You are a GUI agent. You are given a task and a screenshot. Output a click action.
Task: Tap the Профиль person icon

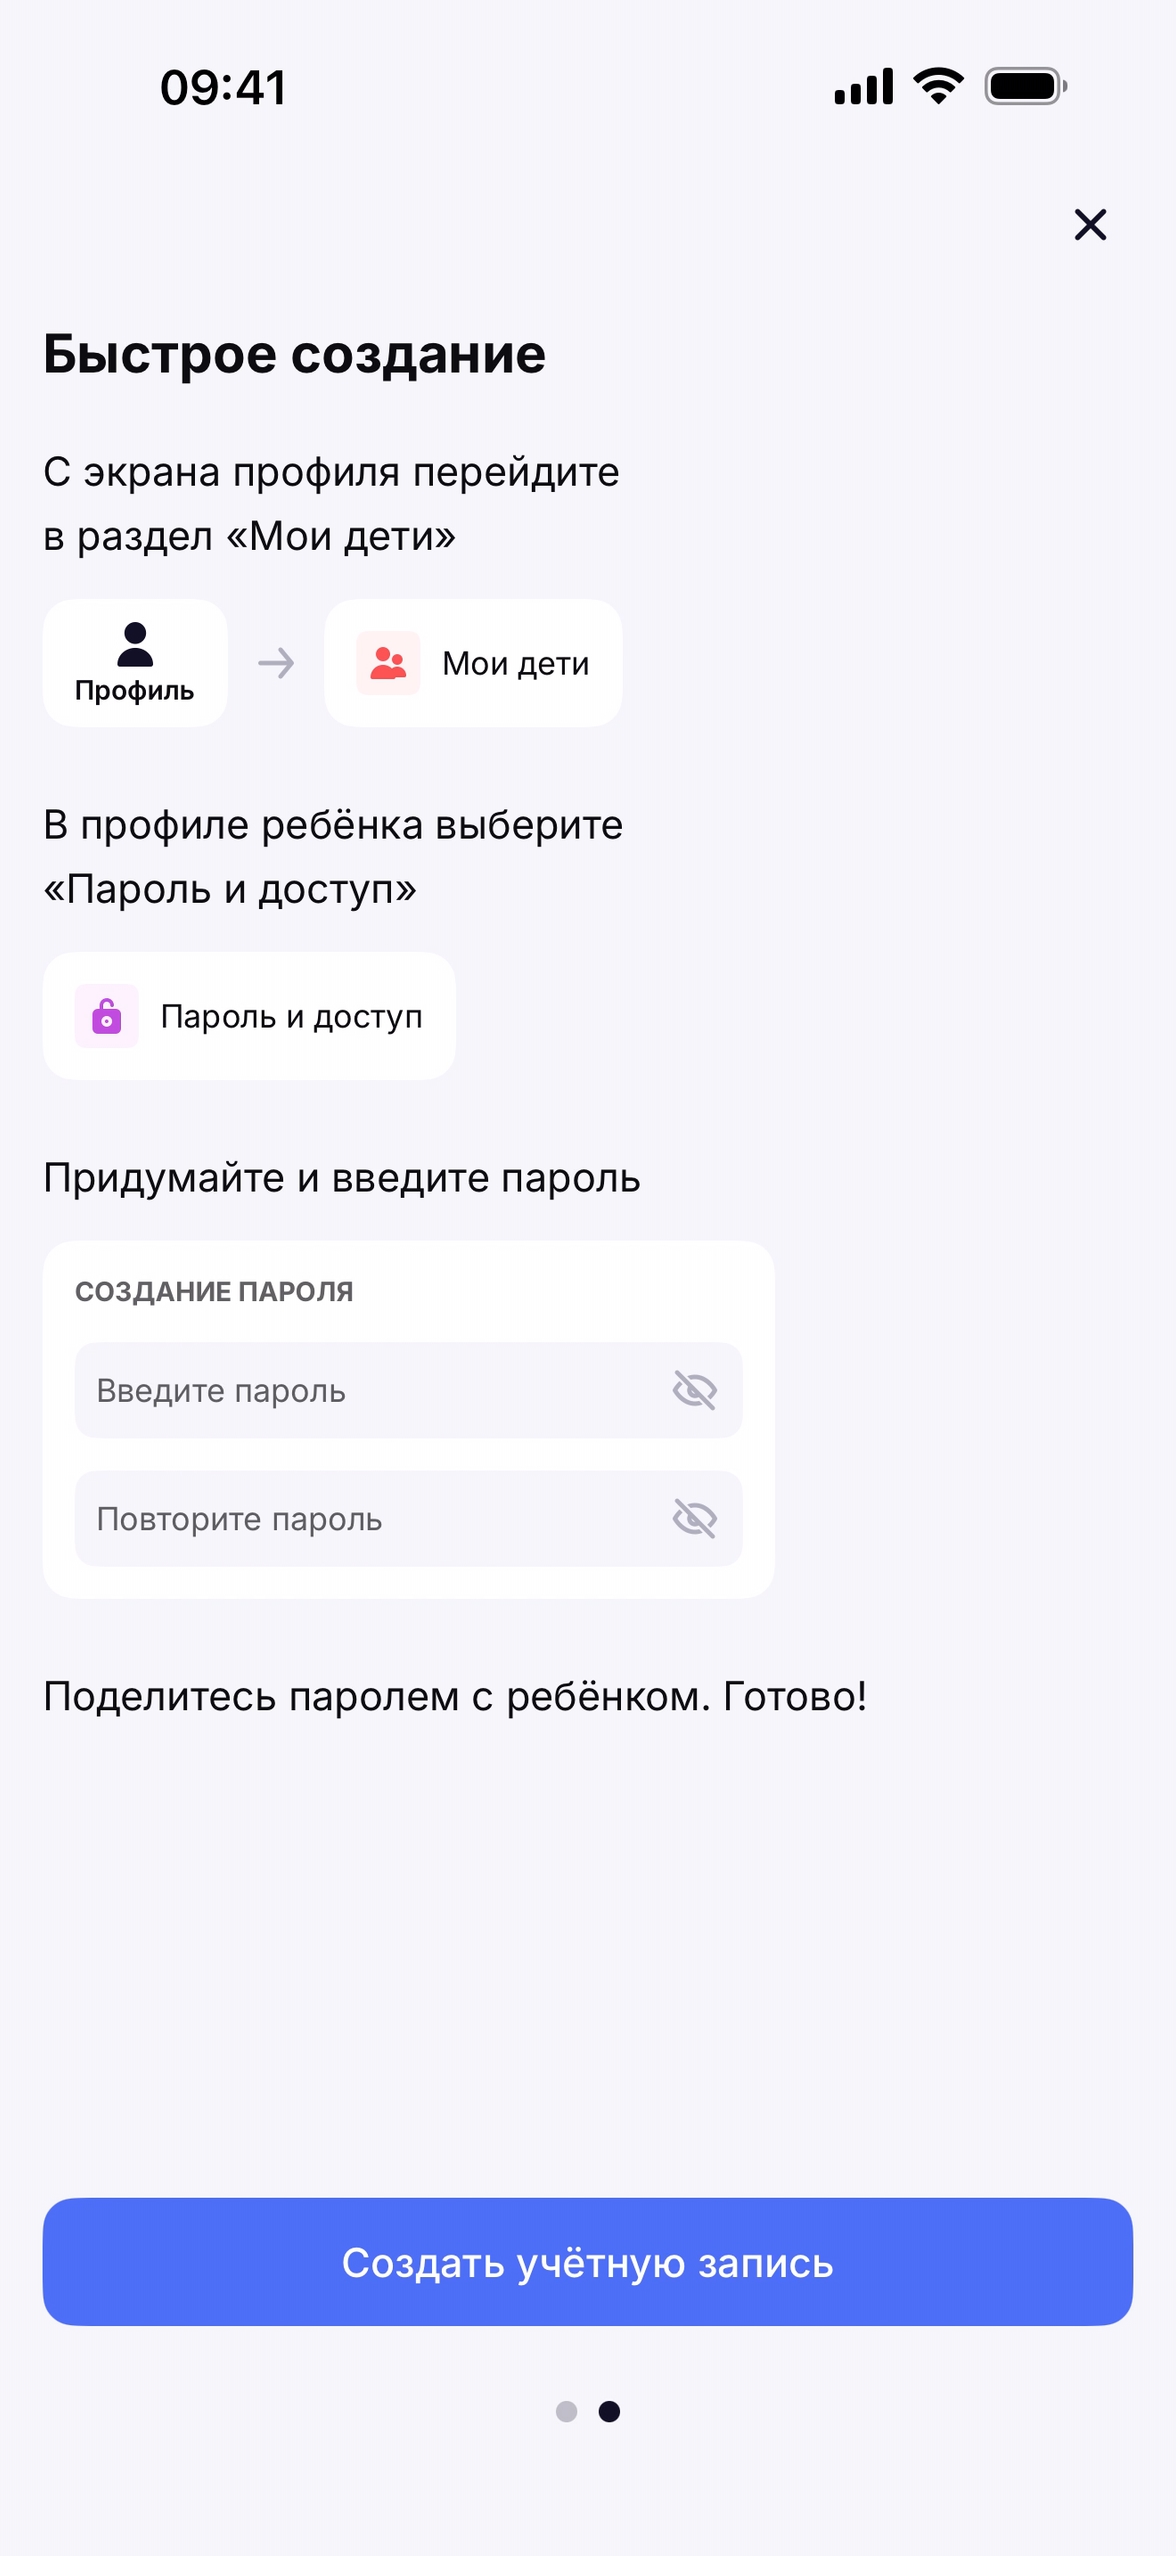135,644
